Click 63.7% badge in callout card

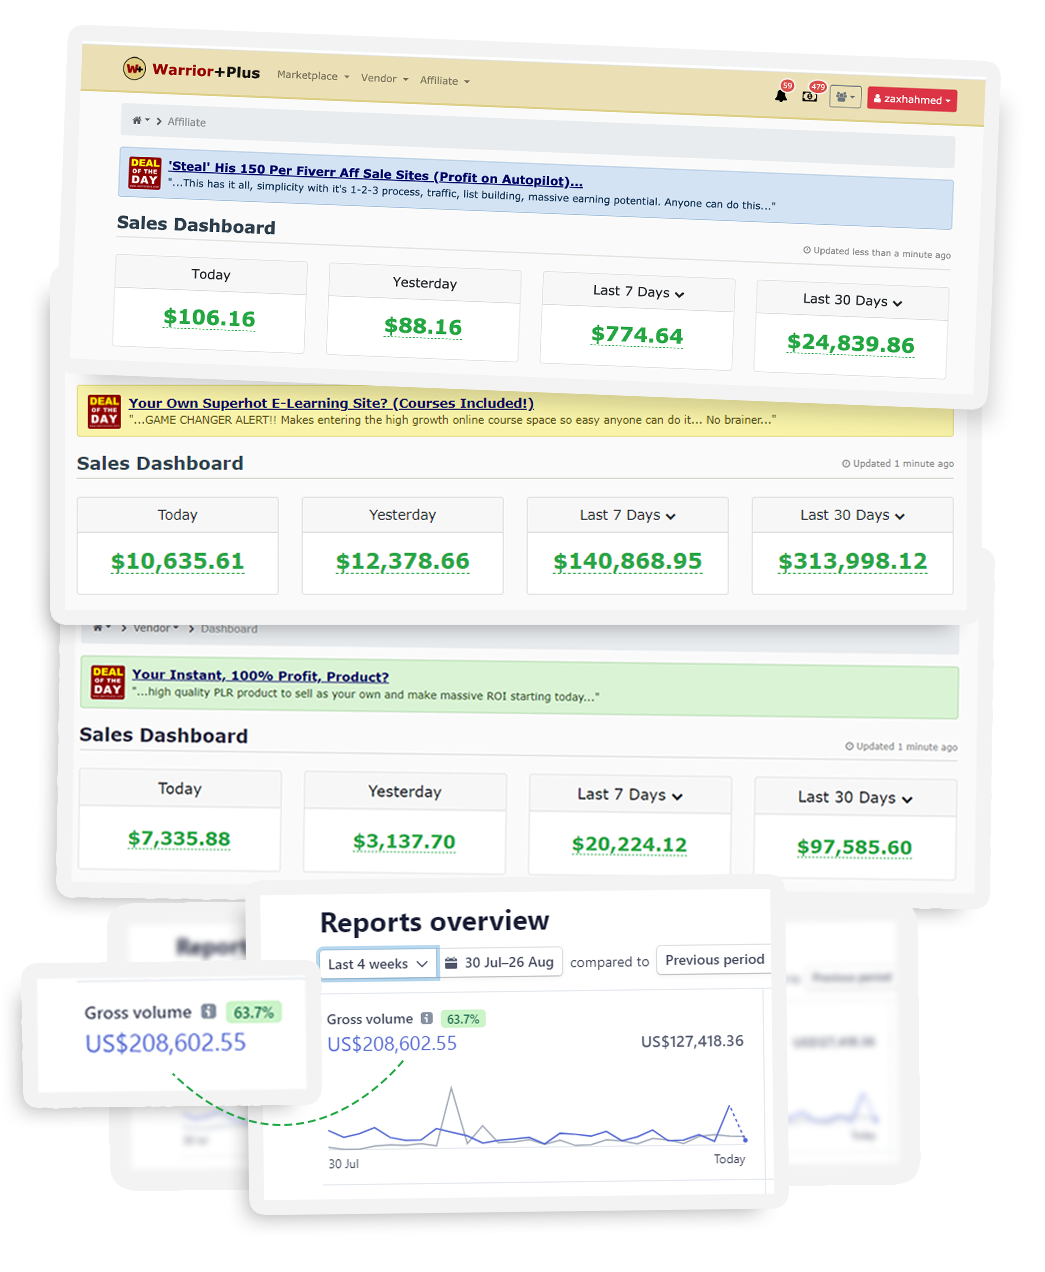[x=253, y=1012]
